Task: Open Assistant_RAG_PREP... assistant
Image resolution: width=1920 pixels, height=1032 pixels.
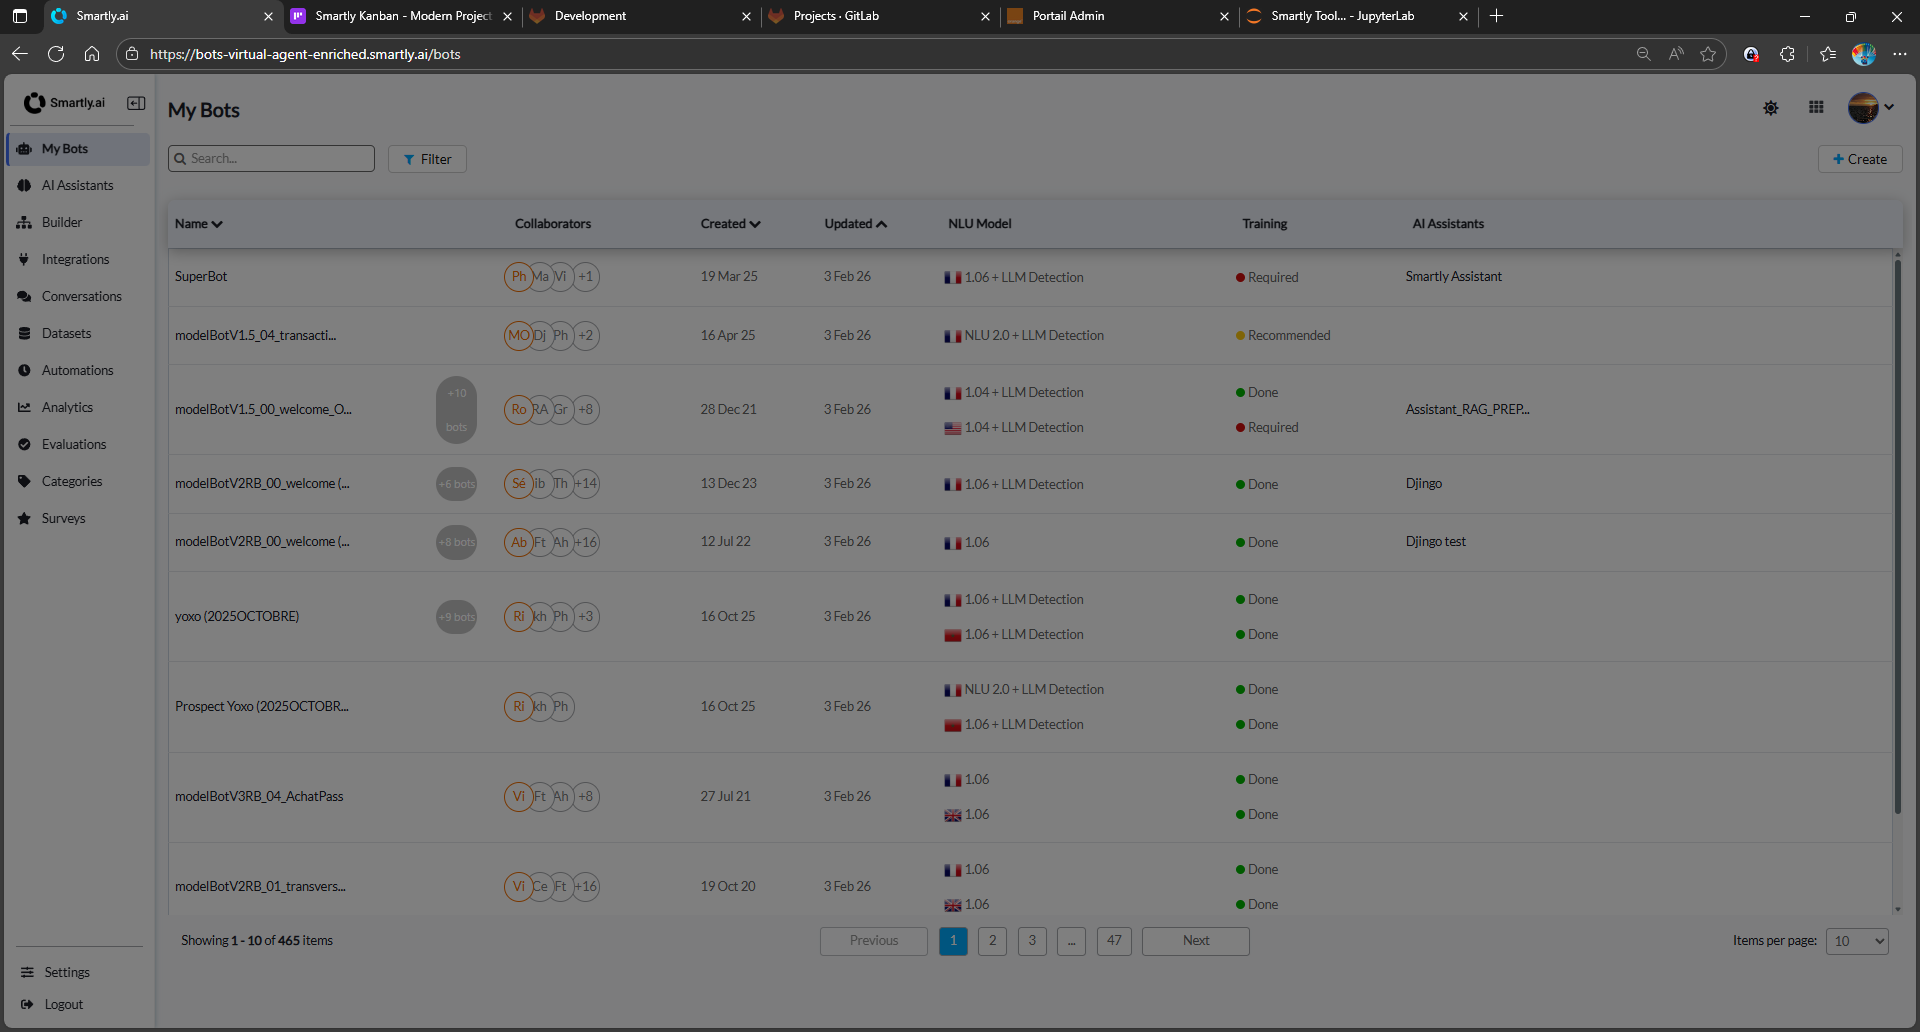Action: 1467,410
